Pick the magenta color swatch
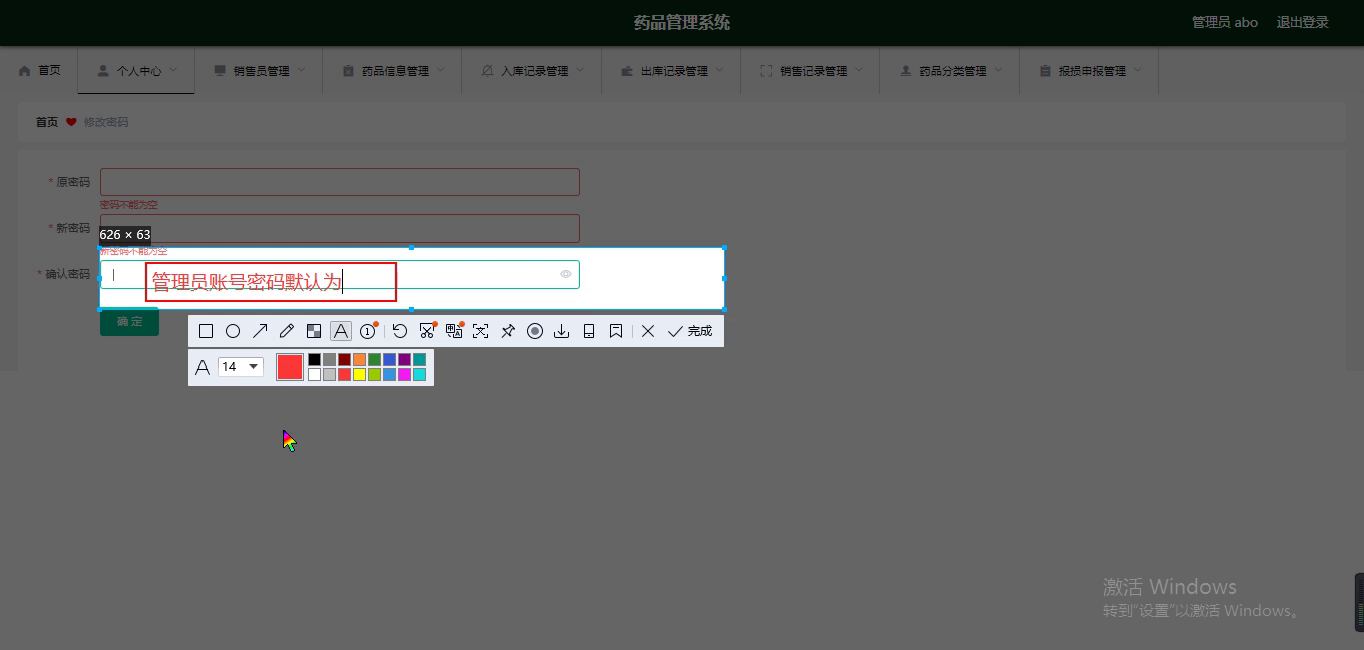The image size is (1364, 650). tap(405, 374)
